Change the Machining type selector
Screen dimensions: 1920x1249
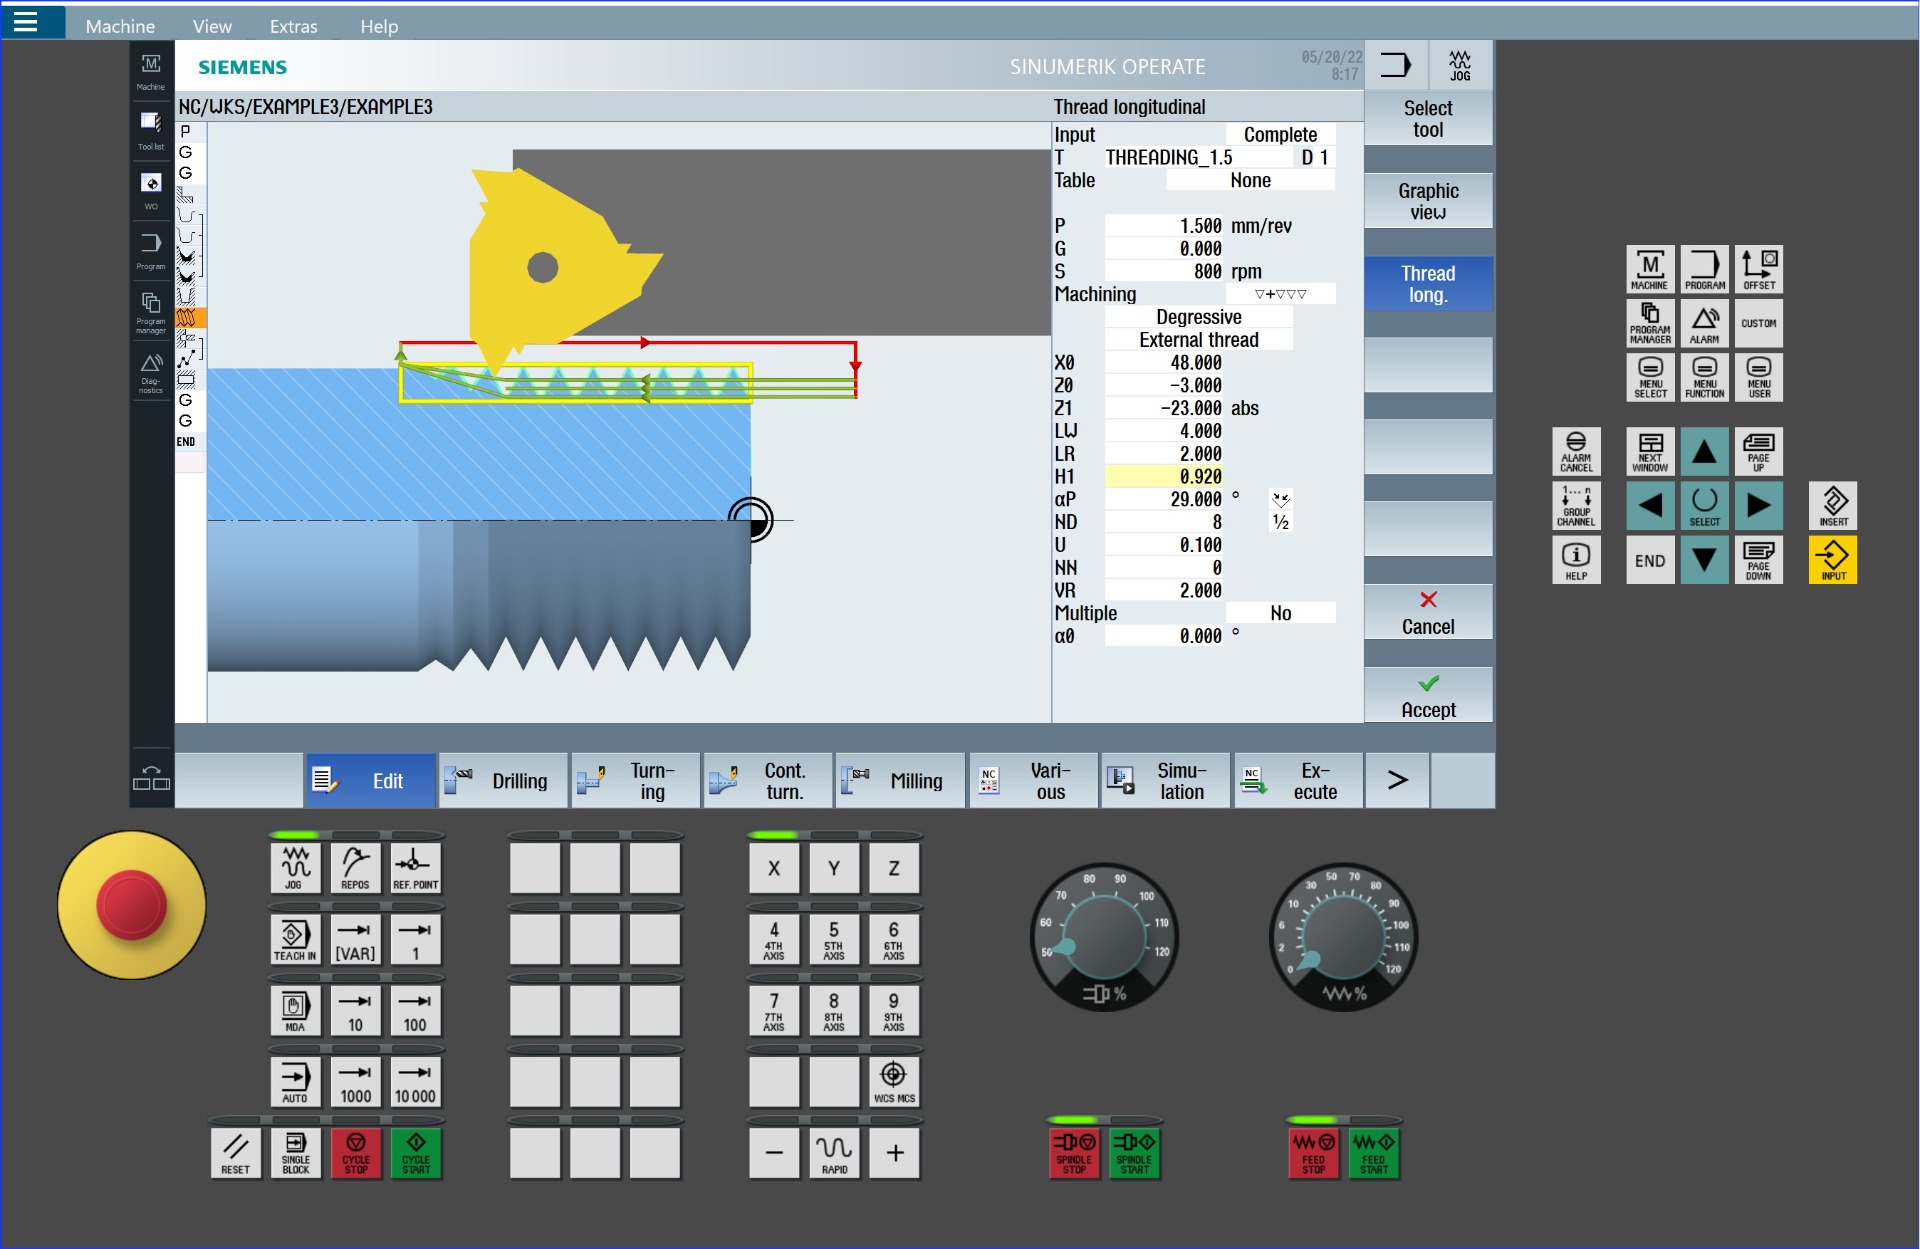pyautogui.click(x=1280, y=295)
